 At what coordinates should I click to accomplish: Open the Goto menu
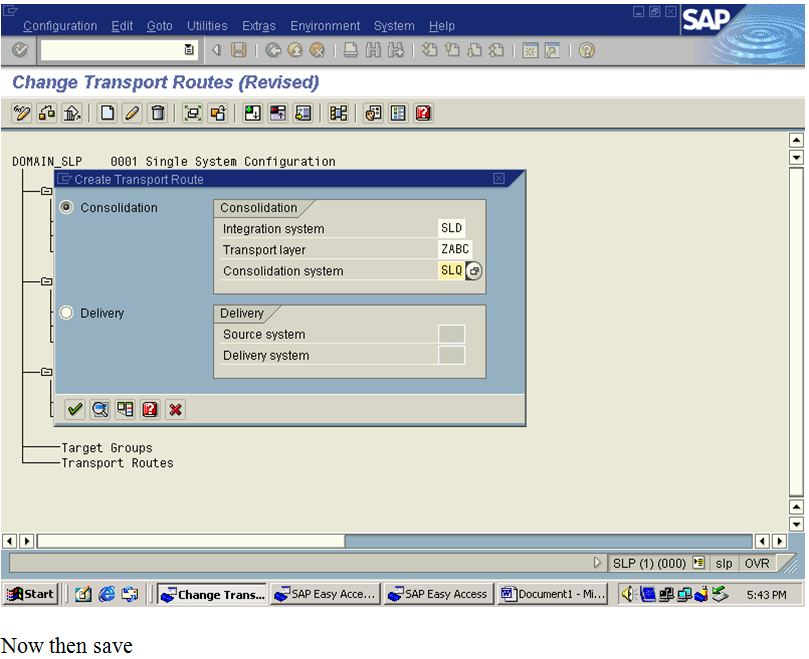click(x=159, y=26)
